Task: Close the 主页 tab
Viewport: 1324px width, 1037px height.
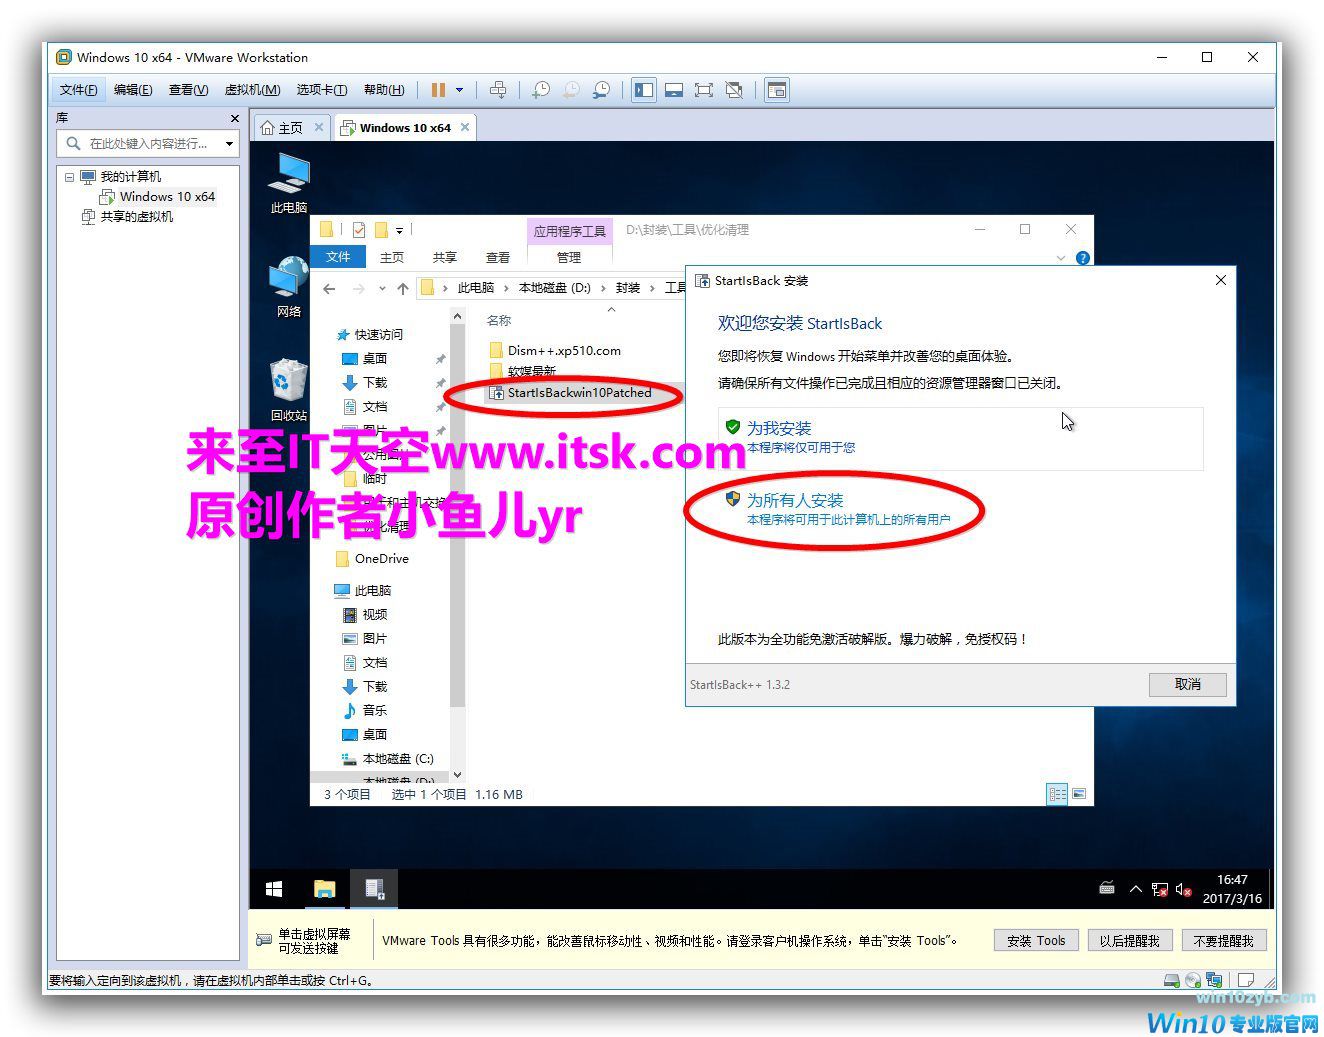Action: [x=319, y=127]
